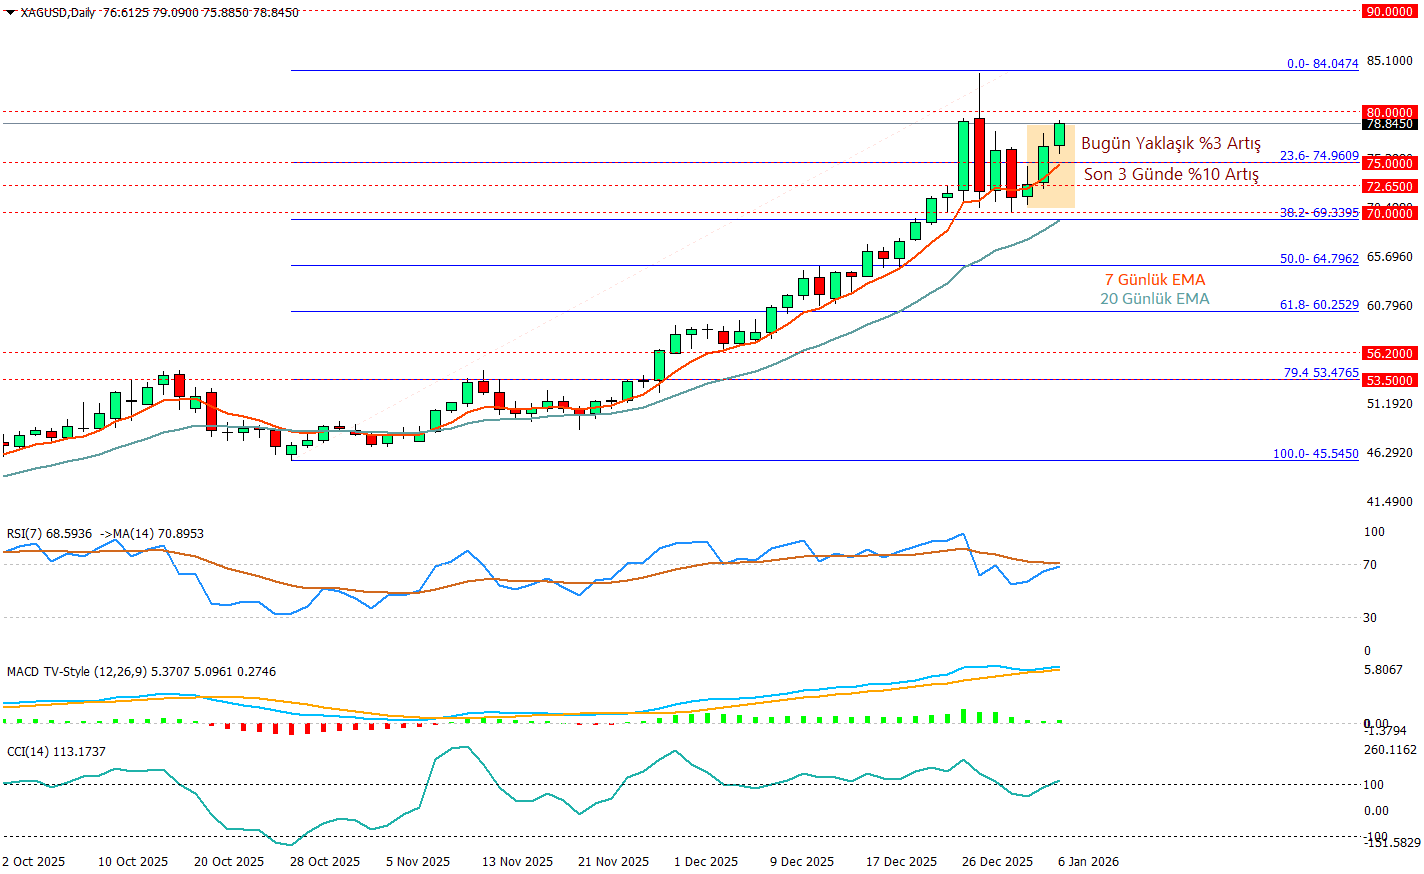1424x874 pixels.
Task: Select the 61.8- 60.2529 Fibonacci label
Action: click(1319, 305)
